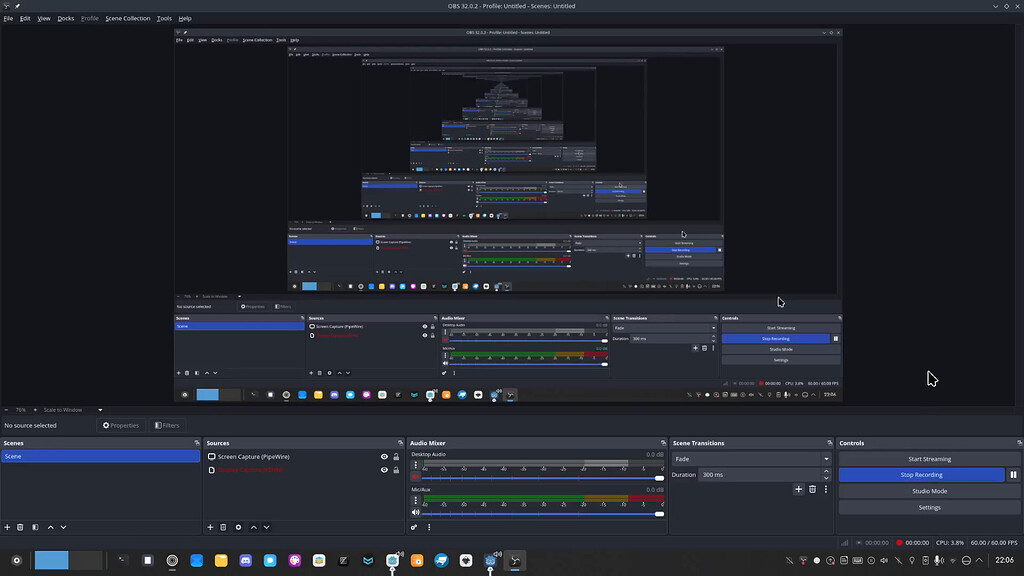Hide the Screen Capture (PipeWire) source
Image resolution: width=1024 pixels, height=576 pixels.
click(x=384, y=456)
